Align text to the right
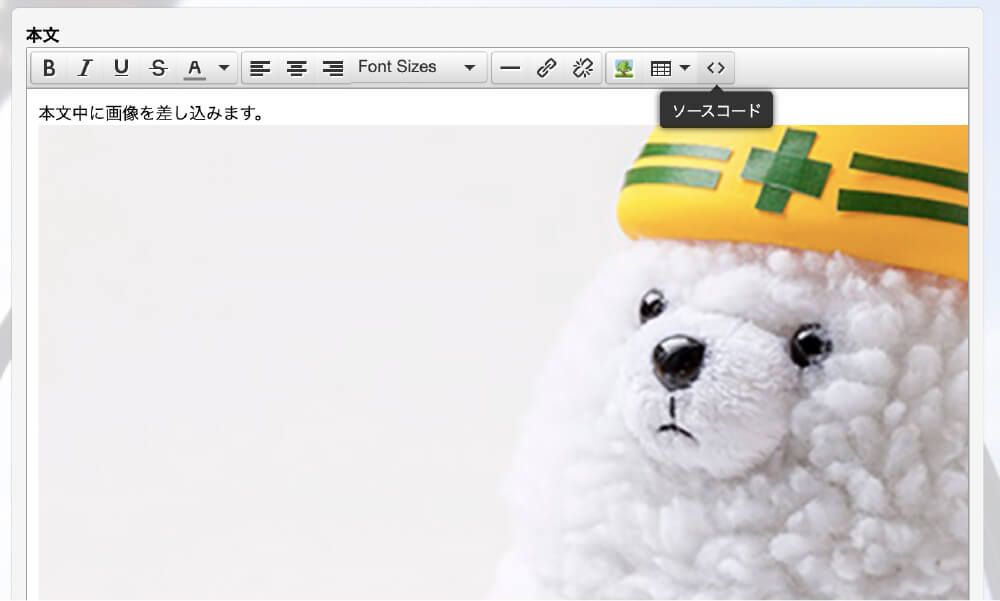Screen dimensions: 1000x601 (x=333, y=68)
